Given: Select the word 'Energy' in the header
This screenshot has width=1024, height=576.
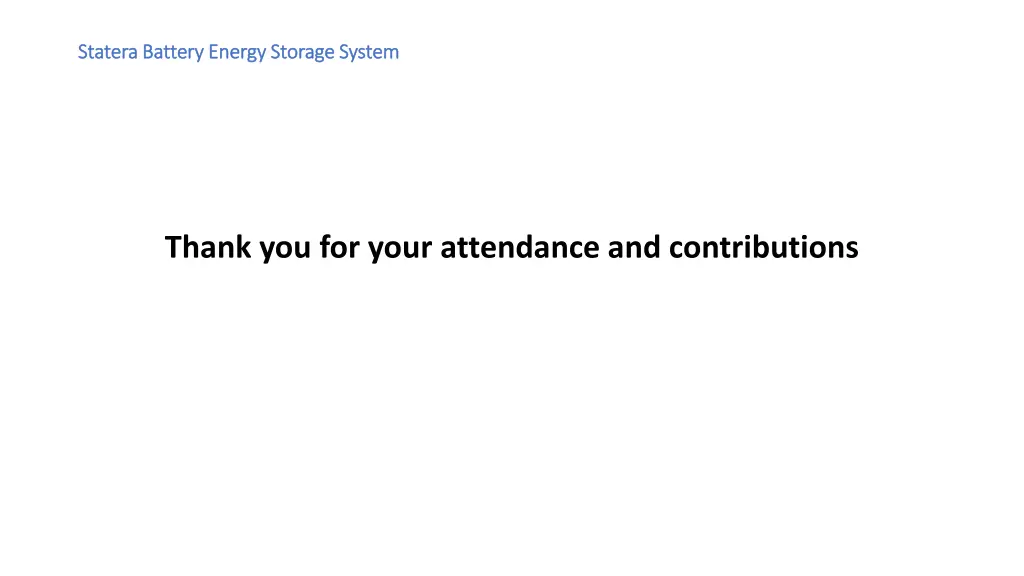Looking at the screenshot, I should 237,53.
